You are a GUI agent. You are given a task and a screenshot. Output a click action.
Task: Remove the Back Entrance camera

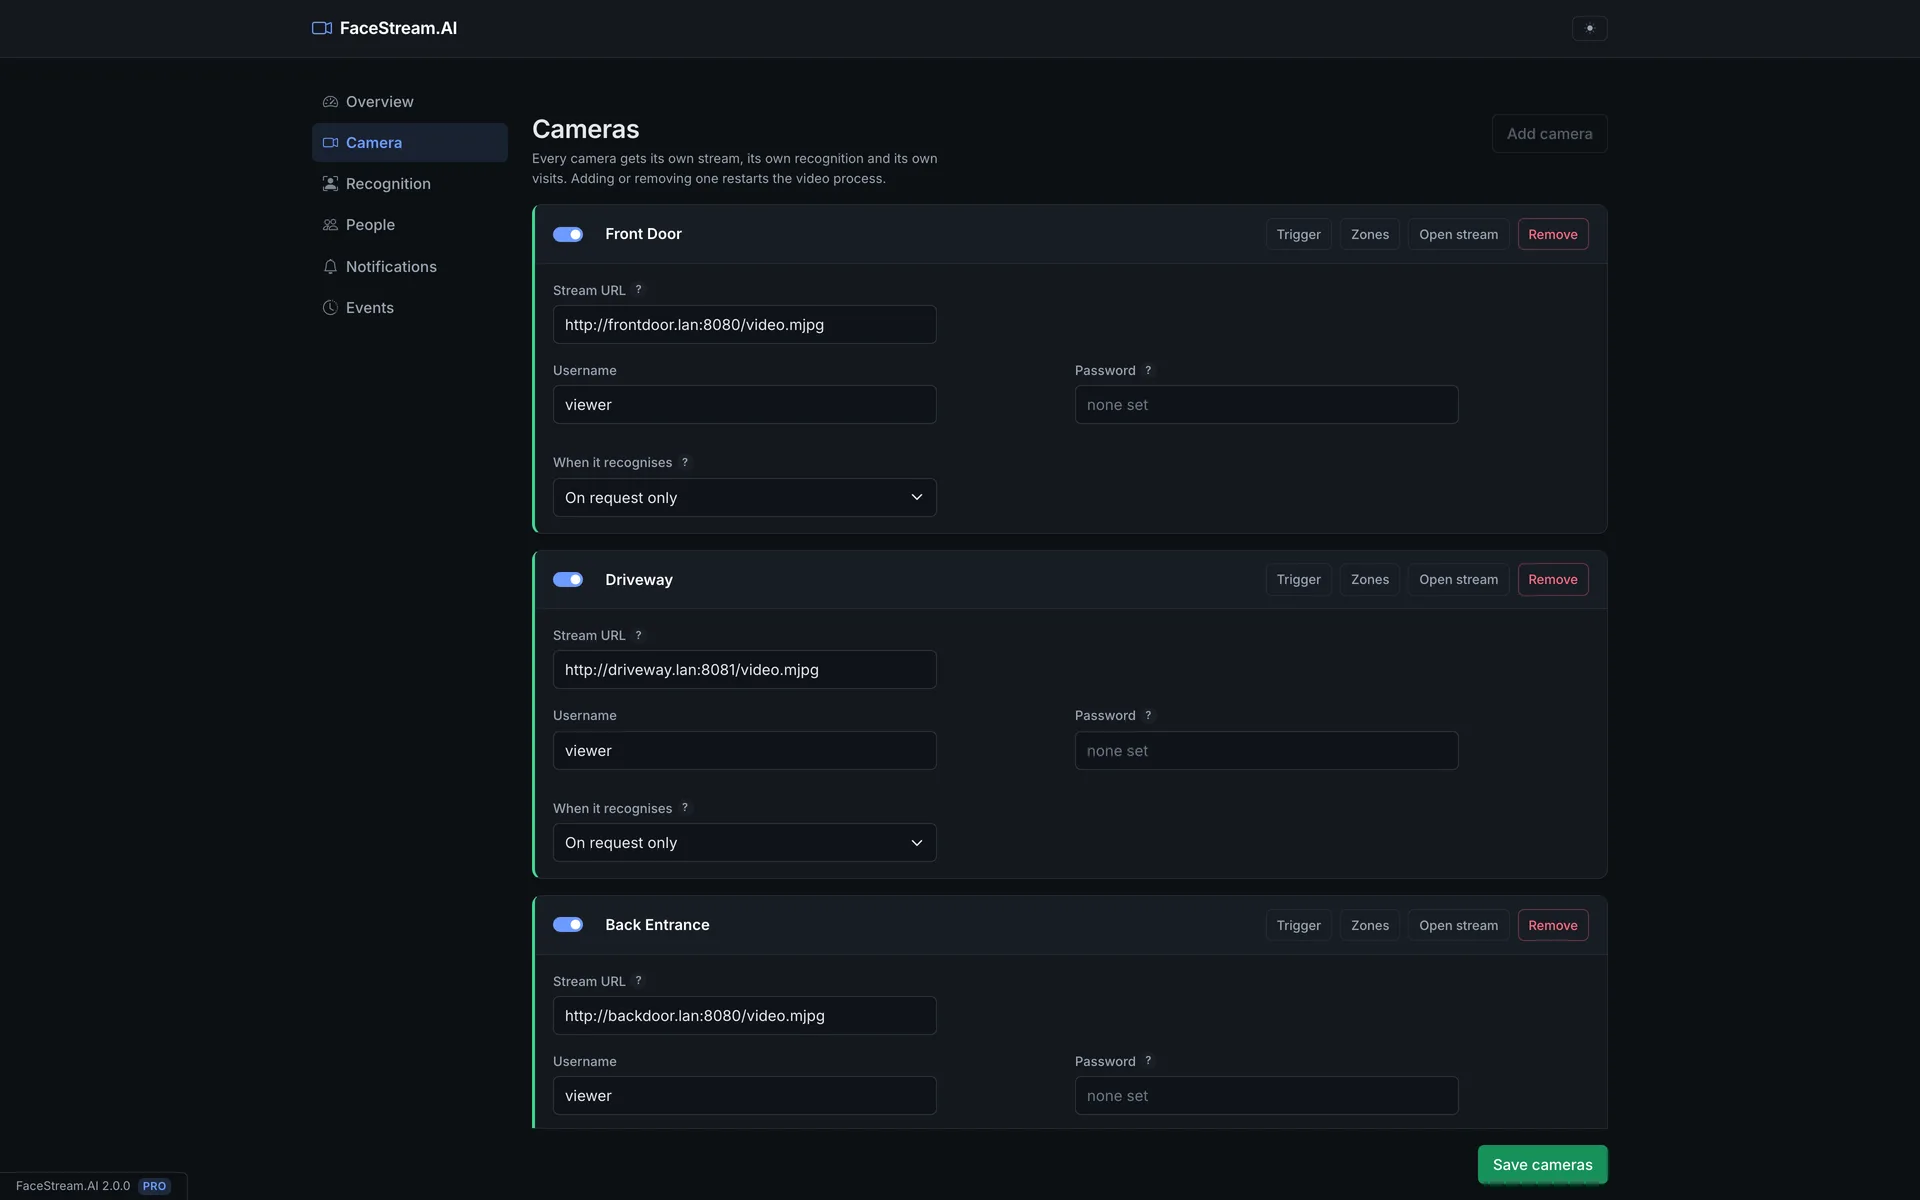[1552, 925]
